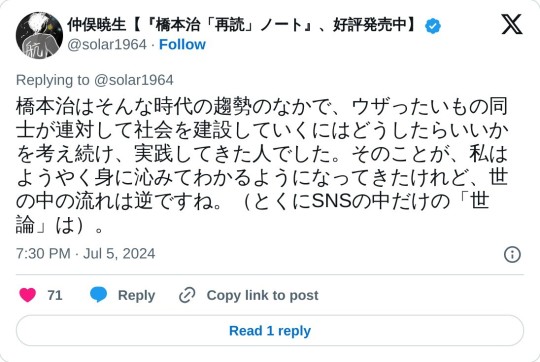This screenshot has width=540, height=362.
Task: Open the author's profile avatar
Action: point(39,35)
